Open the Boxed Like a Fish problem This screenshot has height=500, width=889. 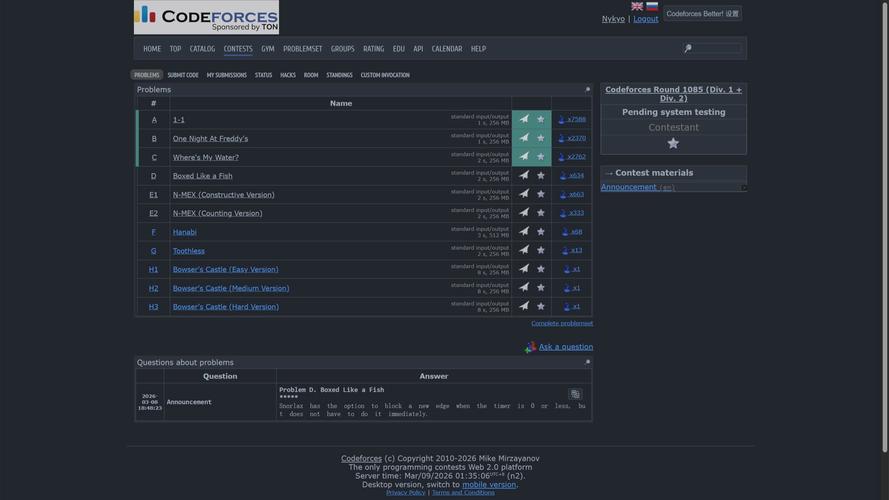tap(202, 176)
